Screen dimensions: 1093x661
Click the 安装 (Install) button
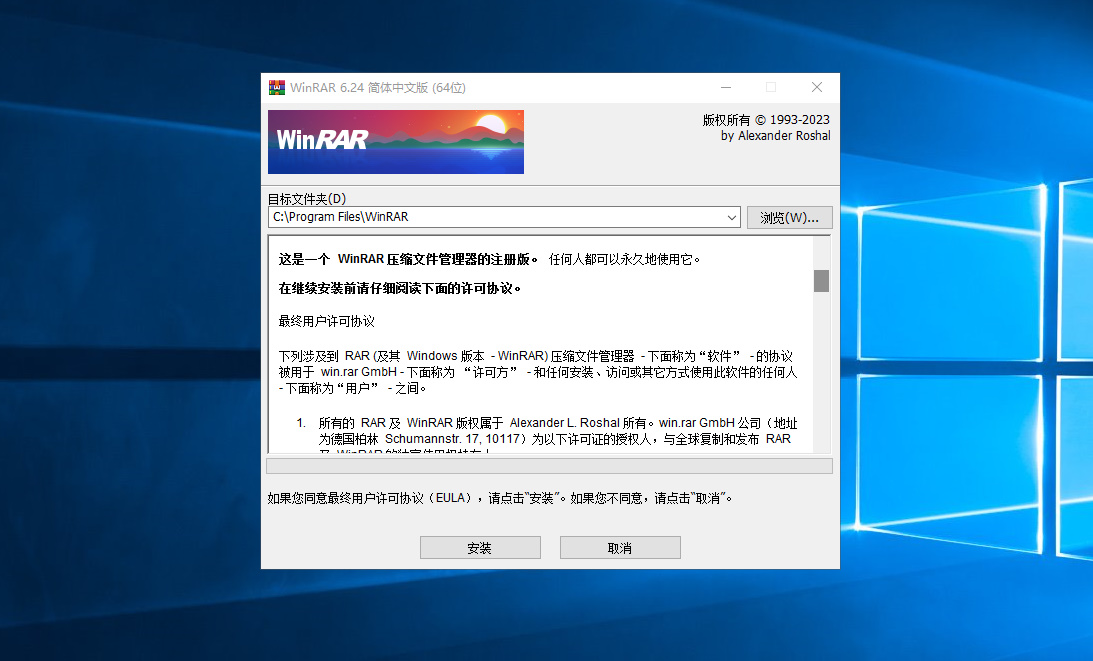coord(480,548)
